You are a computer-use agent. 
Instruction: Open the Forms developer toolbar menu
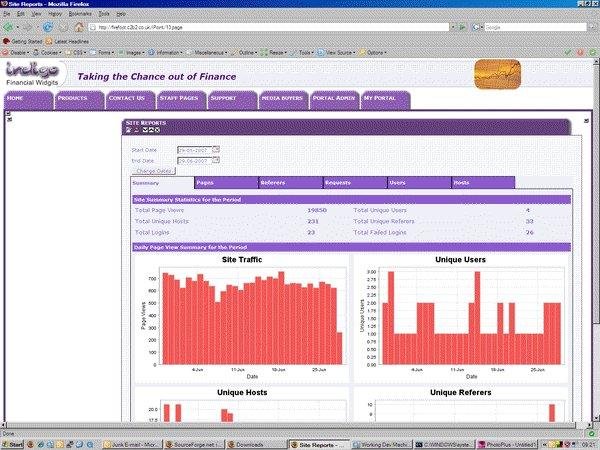coord(102,52)
